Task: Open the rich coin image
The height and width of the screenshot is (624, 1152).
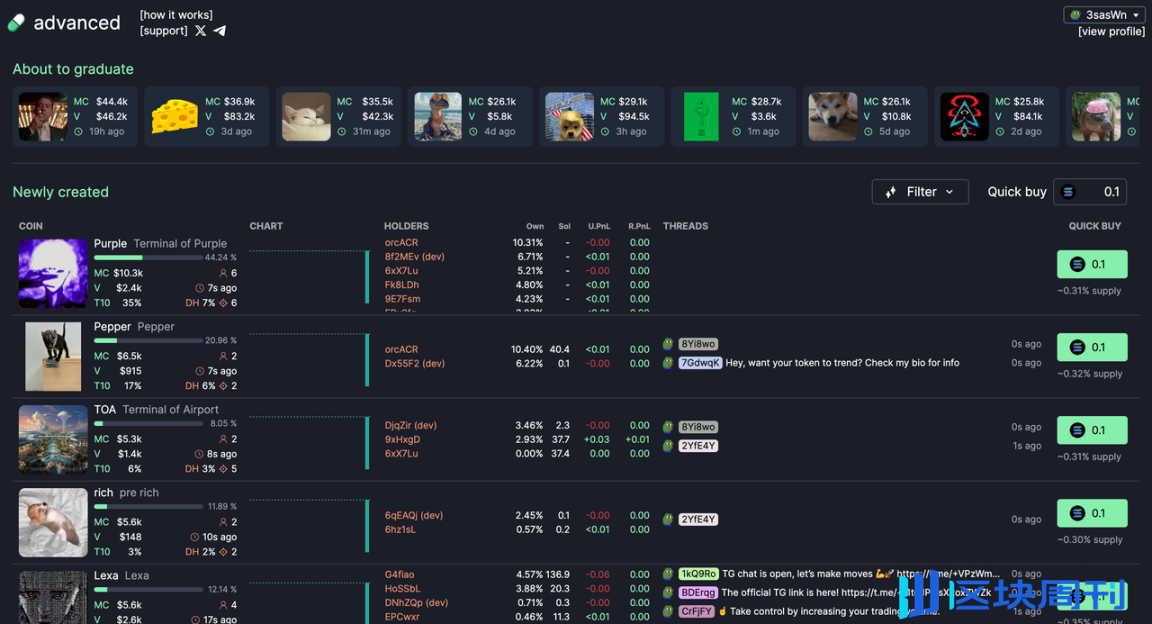Action: (x=53, y=523)
